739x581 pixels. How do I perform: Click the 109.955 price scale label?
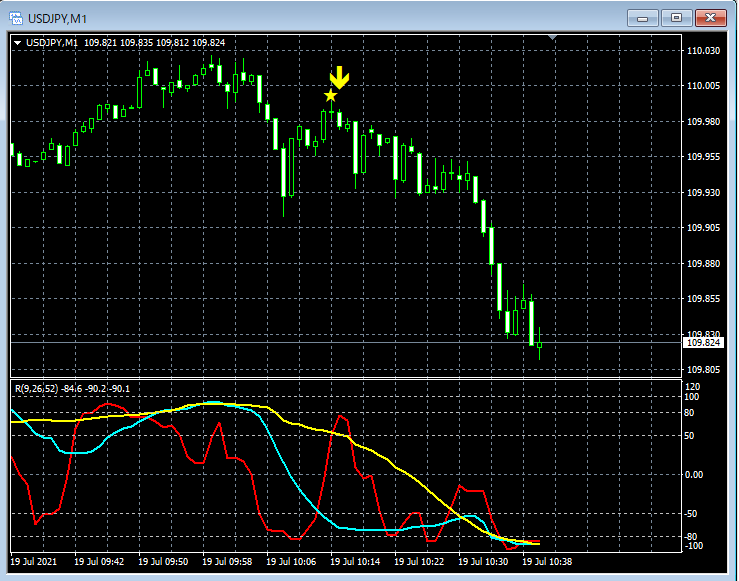coord(703,156)
